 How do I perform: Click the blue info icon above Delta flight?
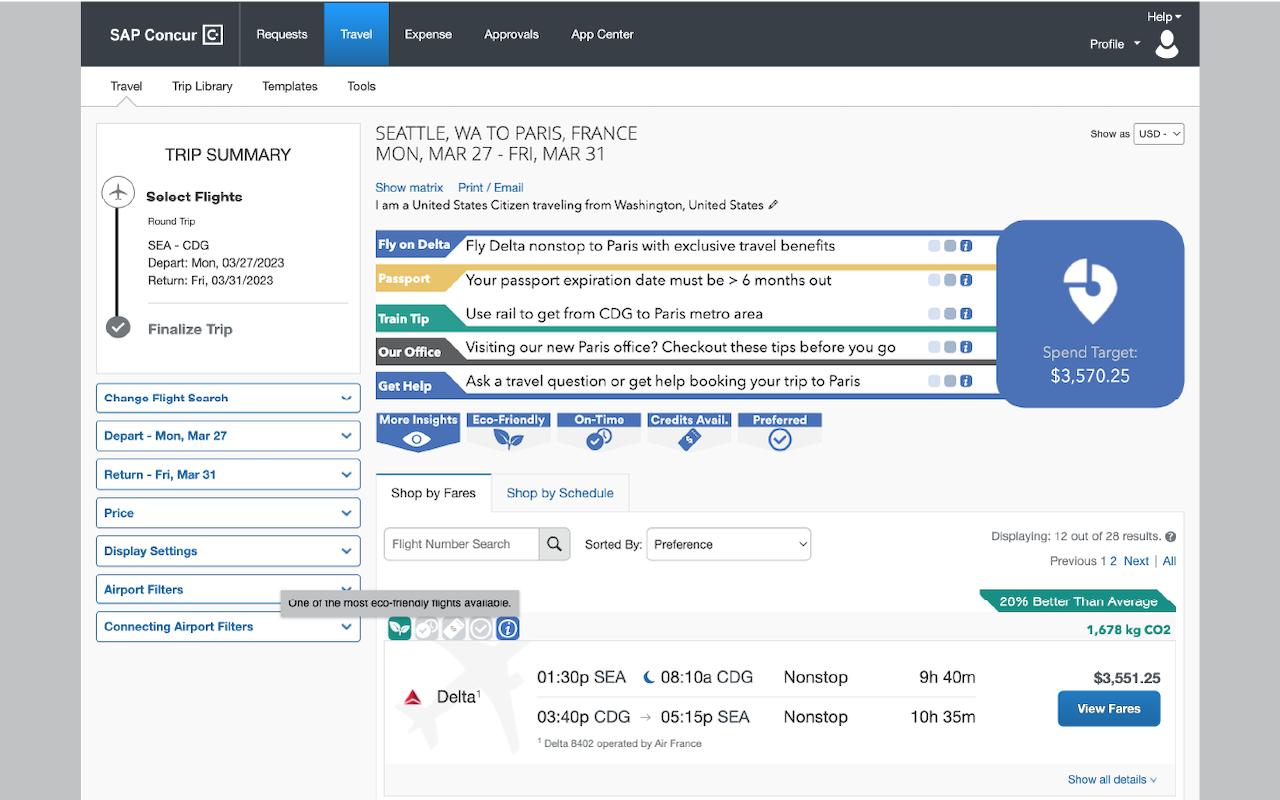508,628
